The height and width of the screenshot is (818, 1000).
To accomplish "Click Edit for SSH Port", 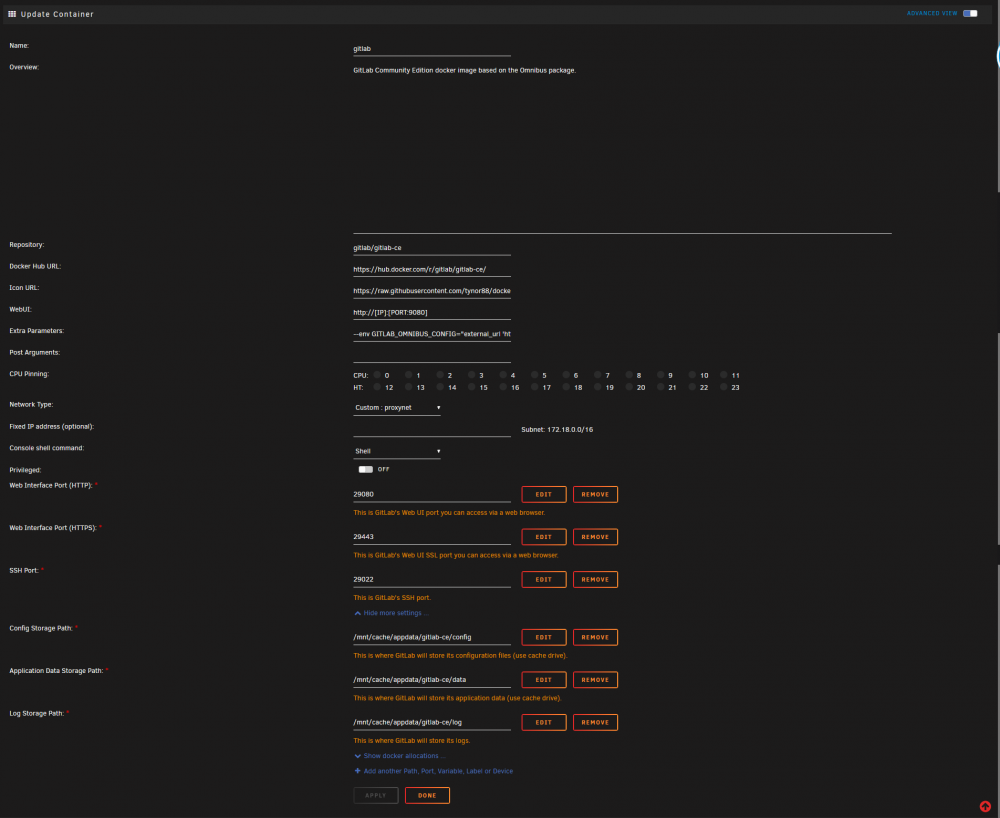I will click(x=543, y=580).
